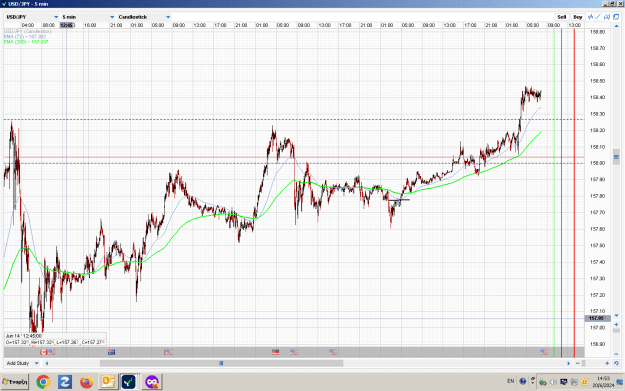
Task: Click the Sell button
Action: pos(562,17)
